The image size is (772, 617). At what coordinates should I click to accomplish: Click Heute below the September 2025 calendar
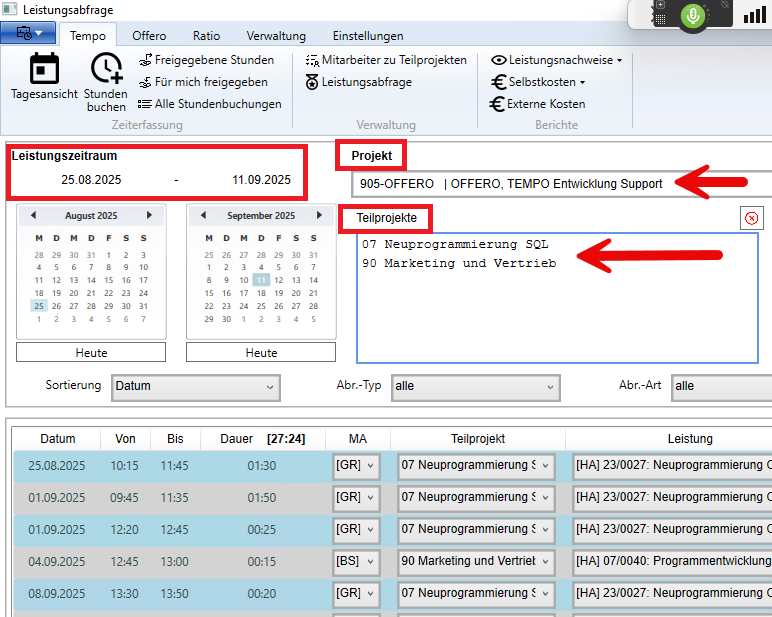(x=261, y=353)
